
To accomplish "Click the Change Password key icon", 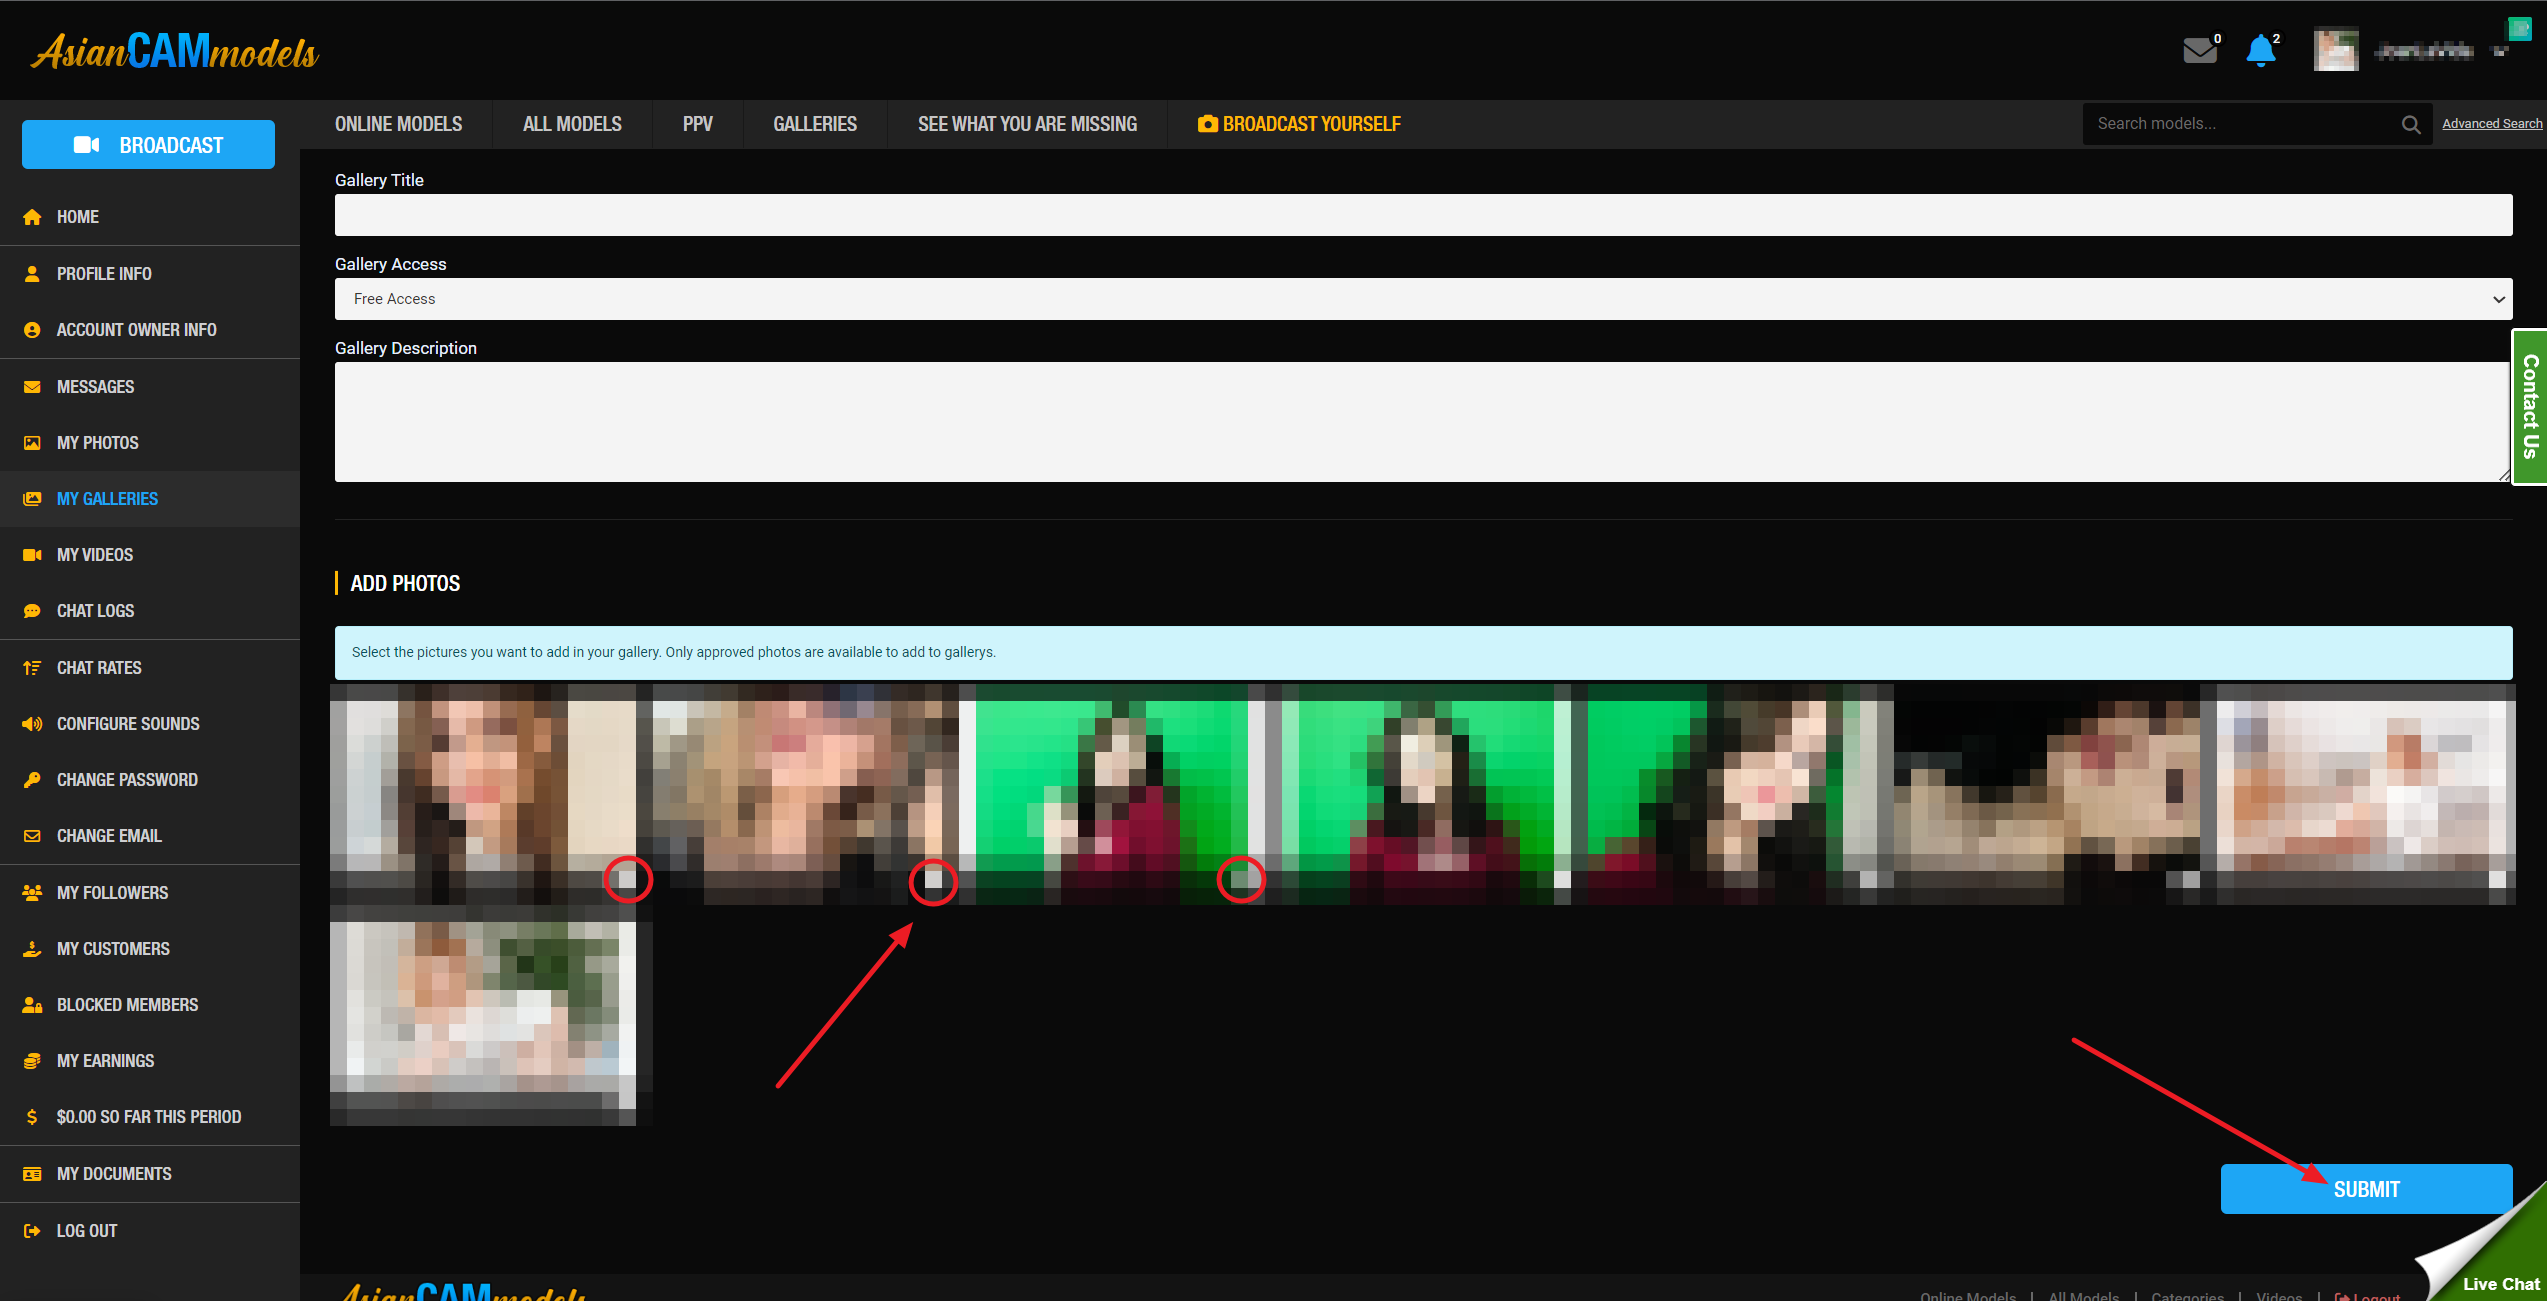I will tap(32, 780).
